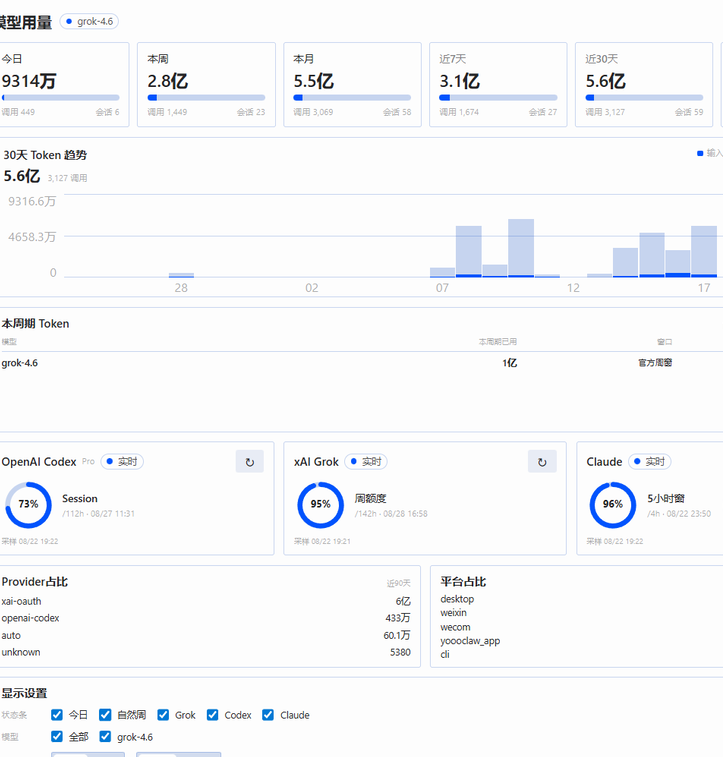723x757 pixels.
Task: Click the 433万 value for openai-codex
Action: pos(398,618)
